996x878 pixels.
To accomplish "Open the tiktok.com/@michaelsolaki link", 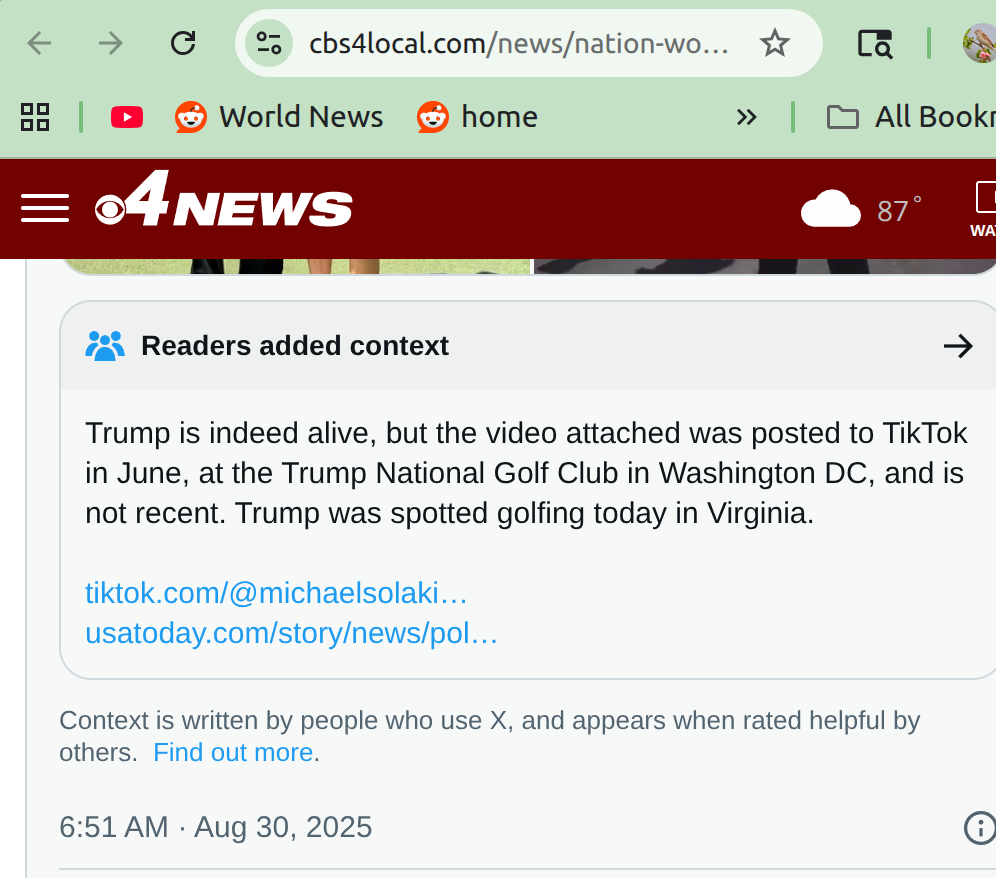I will point(276,593).
